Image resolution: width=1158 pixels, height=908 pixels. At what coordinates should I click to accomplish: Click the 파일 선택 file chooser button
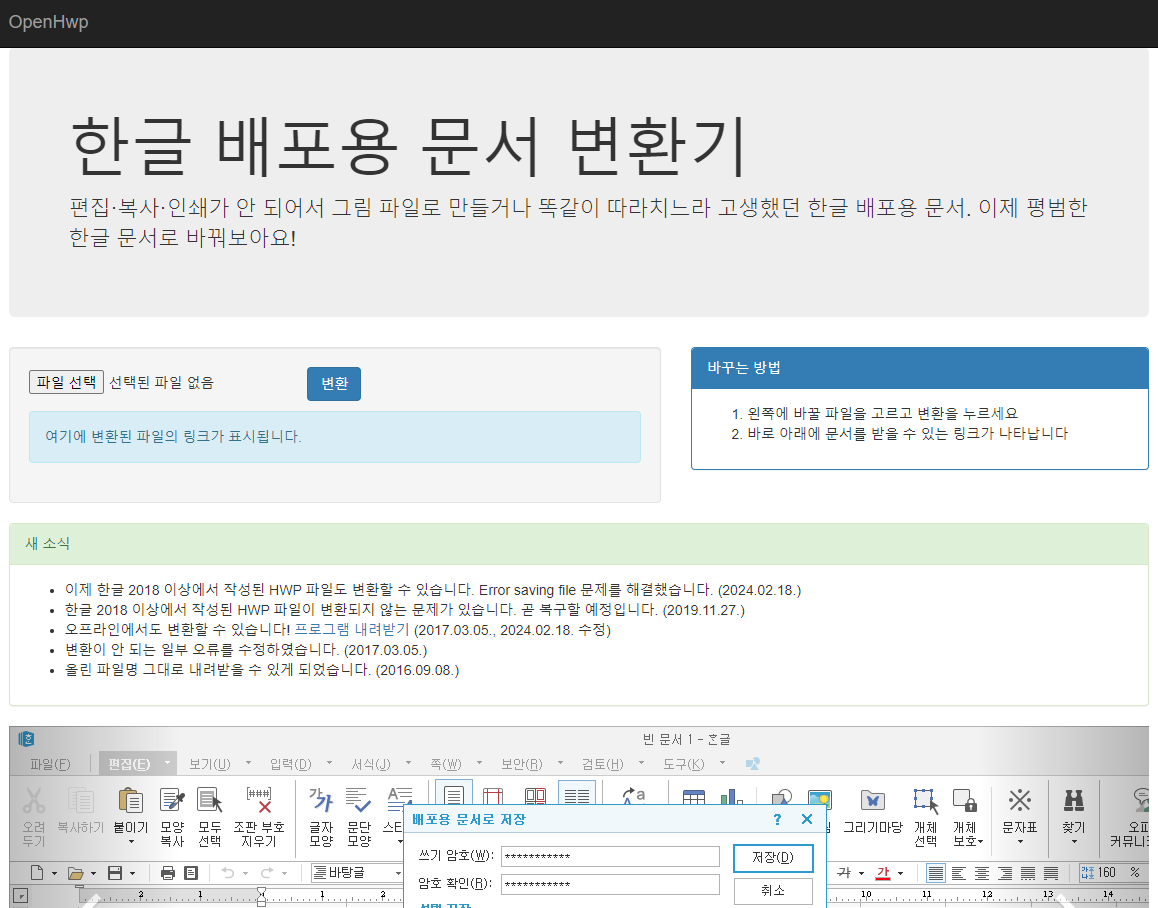pyautogui.click(x=66, y=382)
